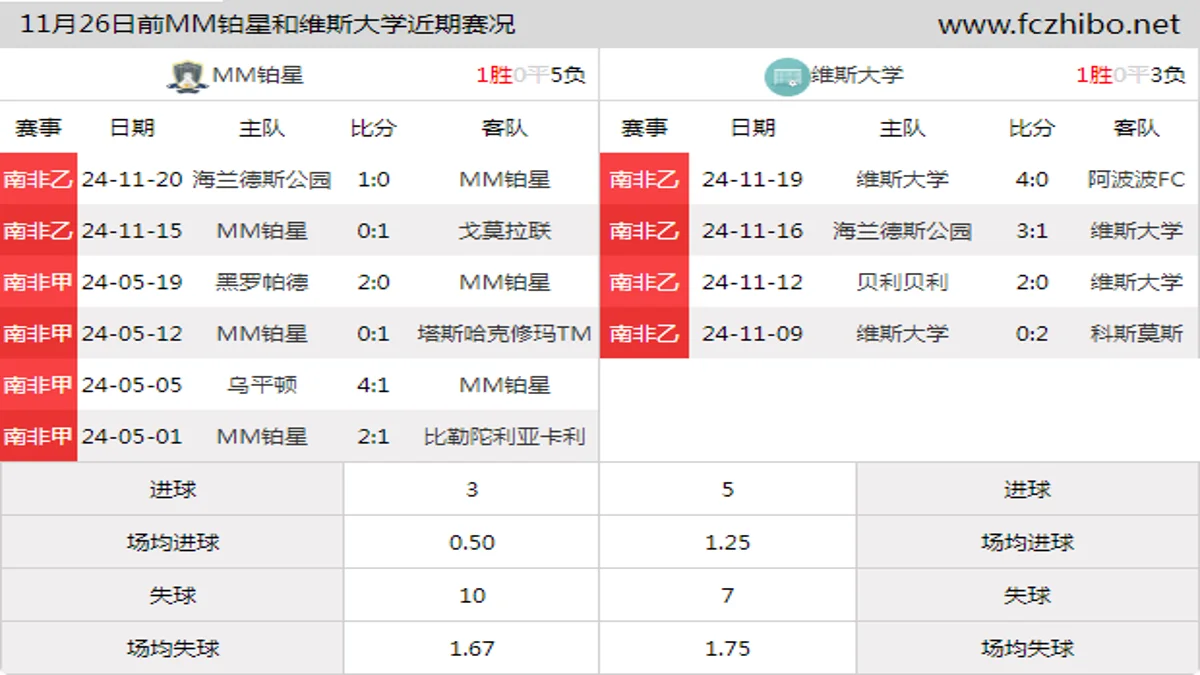The height and width of the screenshot is (675, 1200).
Task: Open the www.fczhibo.net website link
Action: 1059,24
